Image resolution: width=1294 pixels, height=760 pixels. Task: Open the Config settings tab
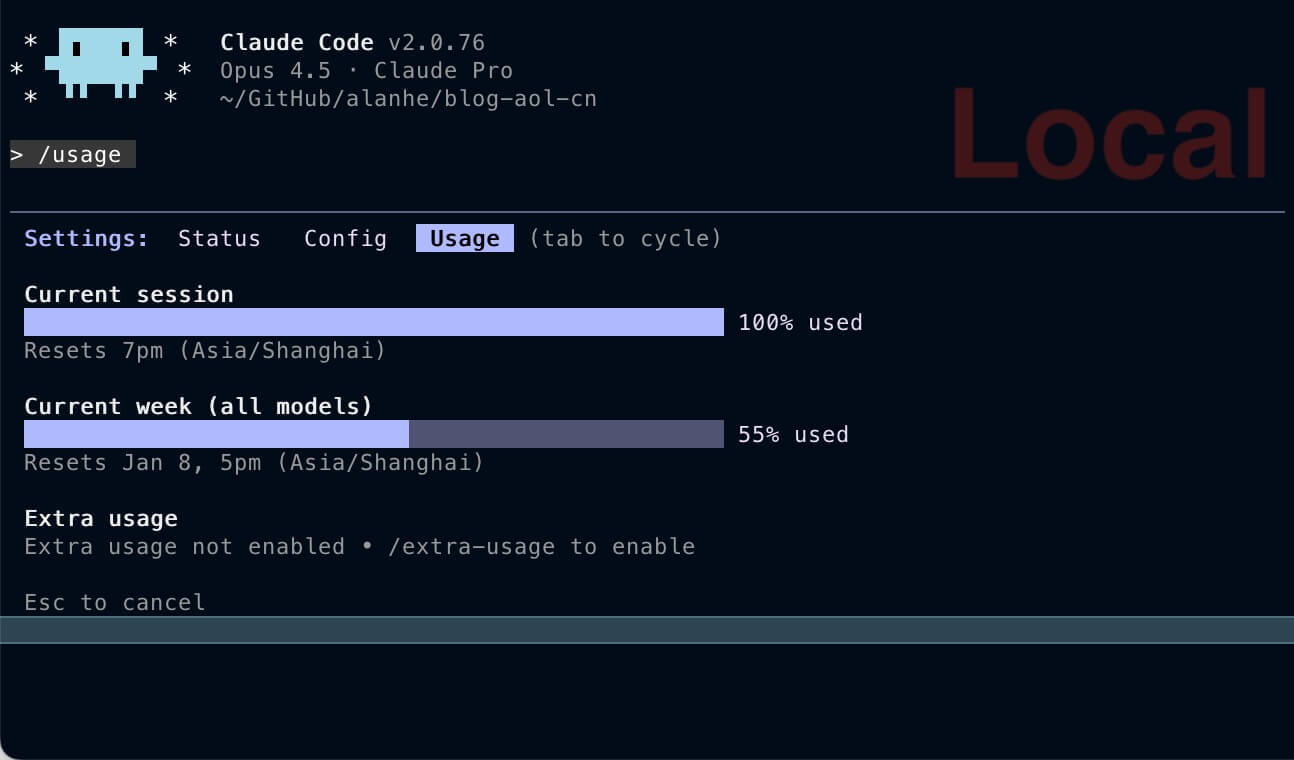coord(345,239)
